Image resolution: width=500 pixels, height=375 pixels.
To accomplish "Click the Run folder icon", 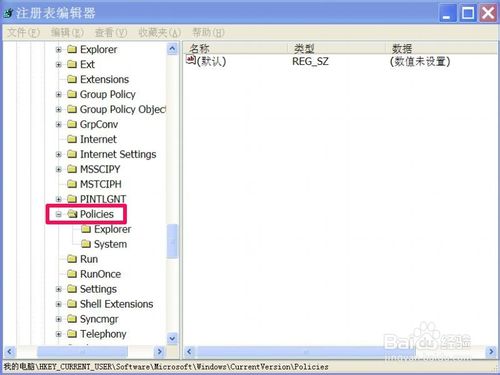I will (72, 259).
